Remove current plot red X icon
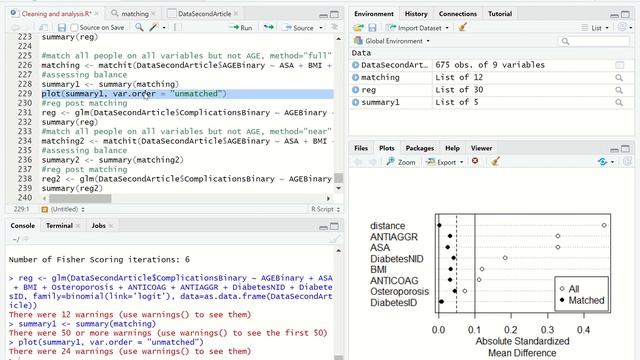The width and height of the screenshot is (640, 360). coord(475,161)
